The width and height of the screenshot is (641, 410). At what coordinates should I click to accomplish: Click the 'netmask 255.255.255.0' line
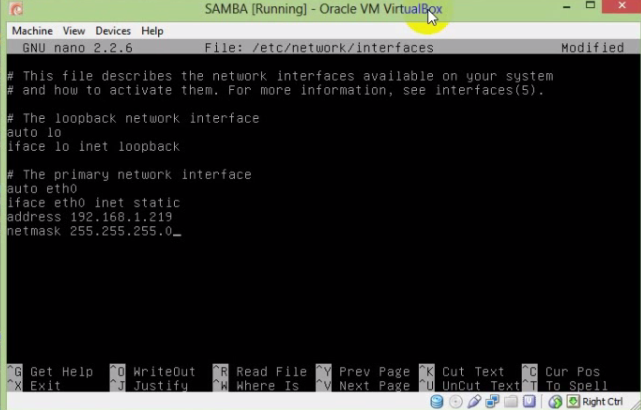pyautogui.click(x=90, y=231)
